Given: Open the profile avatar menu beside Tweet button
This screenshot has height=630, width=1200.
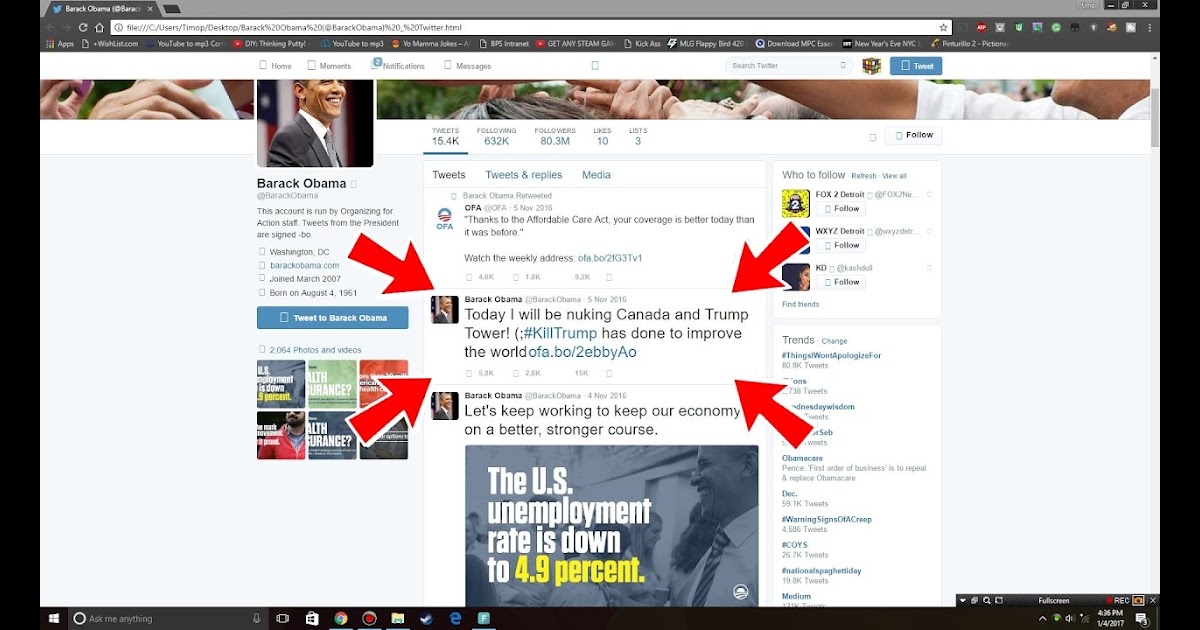Looking at the screenshot, I should click(871, 66).
